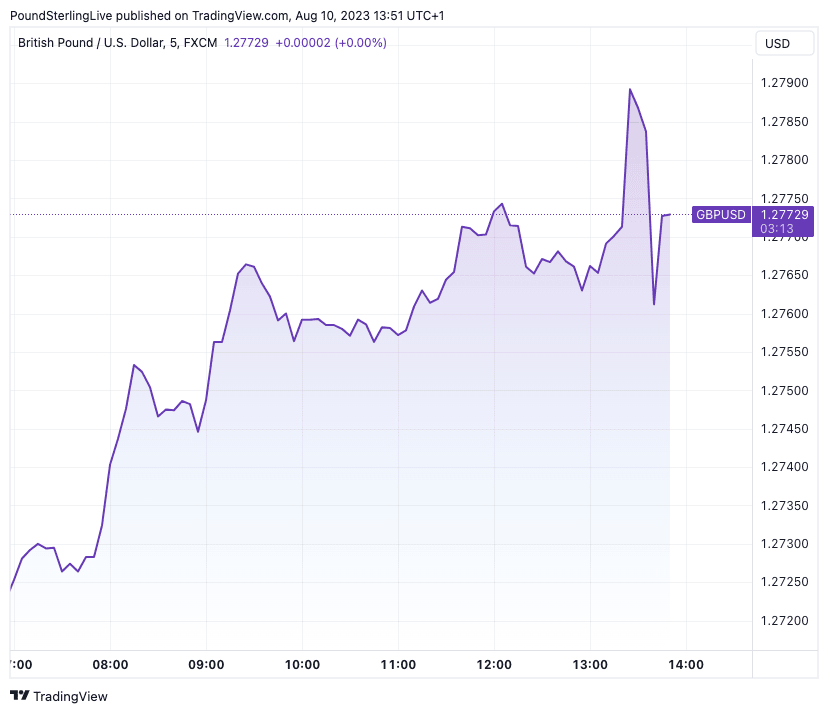
Task: Click the TradingView logo icon
Action: point(20,696)
